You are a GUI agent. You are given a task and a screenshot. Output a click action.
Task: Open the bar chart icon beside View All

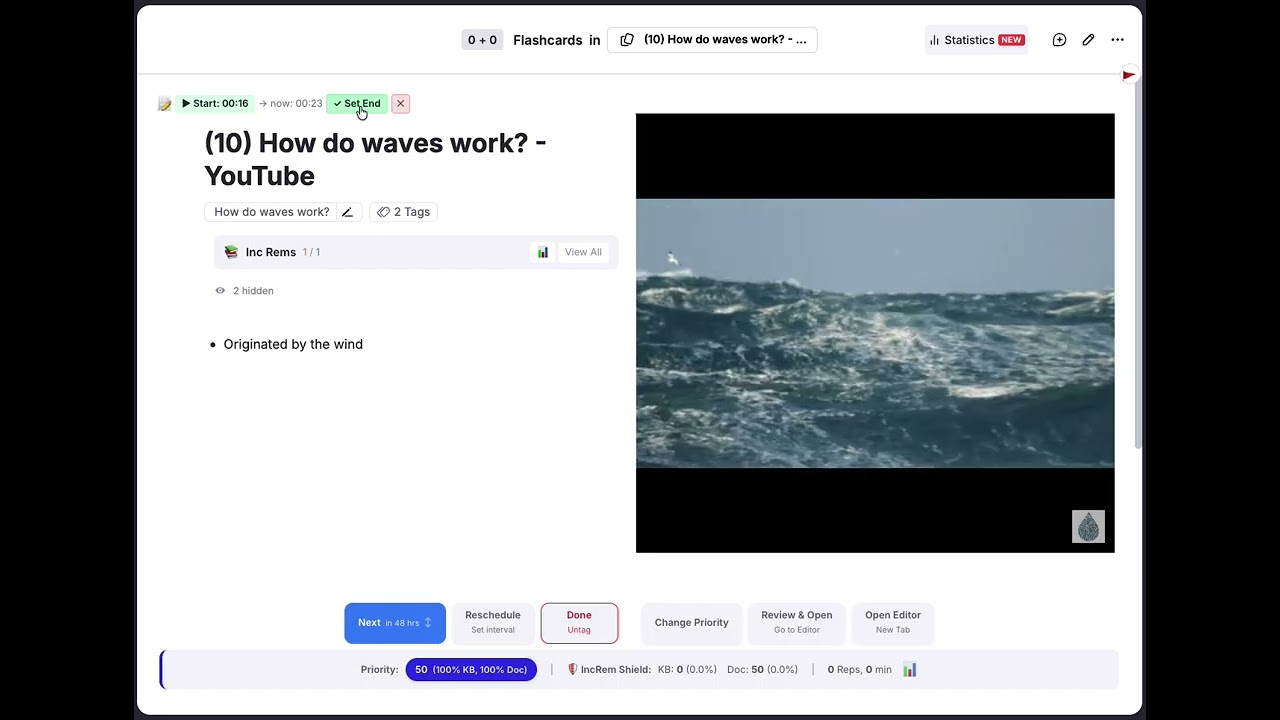pyautogui.click(x=543, y=252)
